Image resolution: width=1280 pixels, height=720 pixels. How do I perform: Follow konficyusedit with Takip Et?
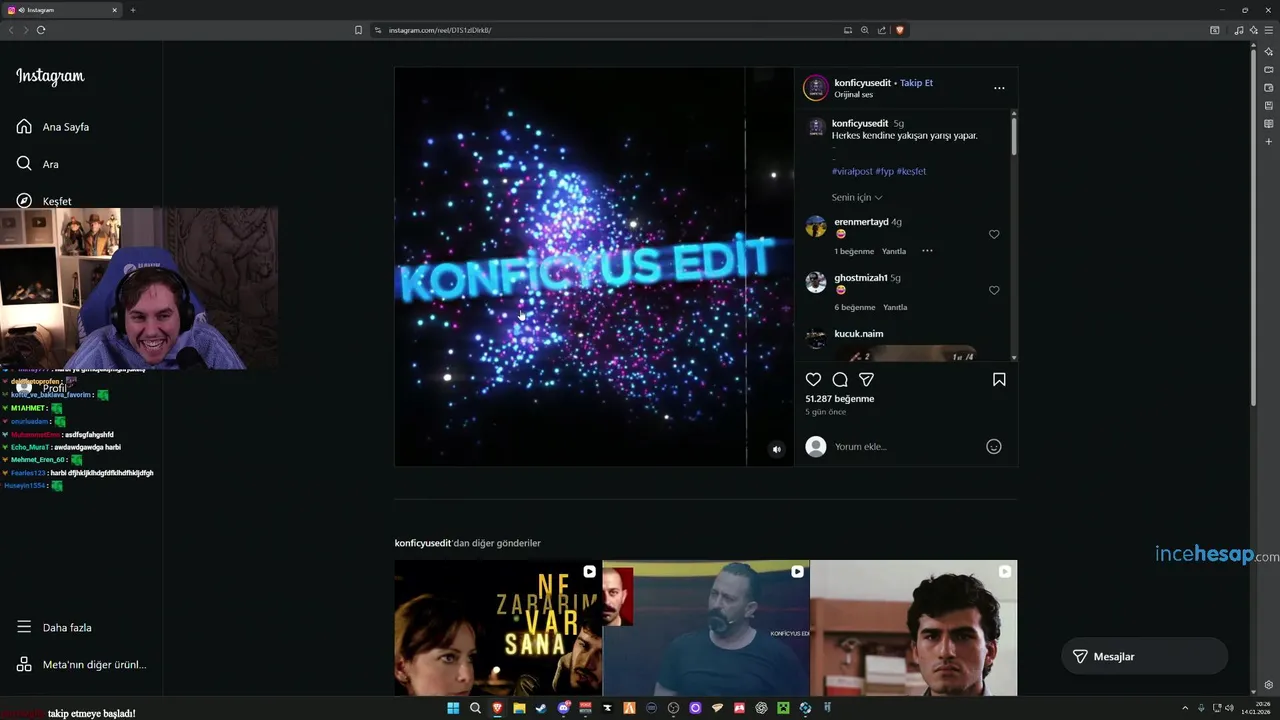coord(916,83)
